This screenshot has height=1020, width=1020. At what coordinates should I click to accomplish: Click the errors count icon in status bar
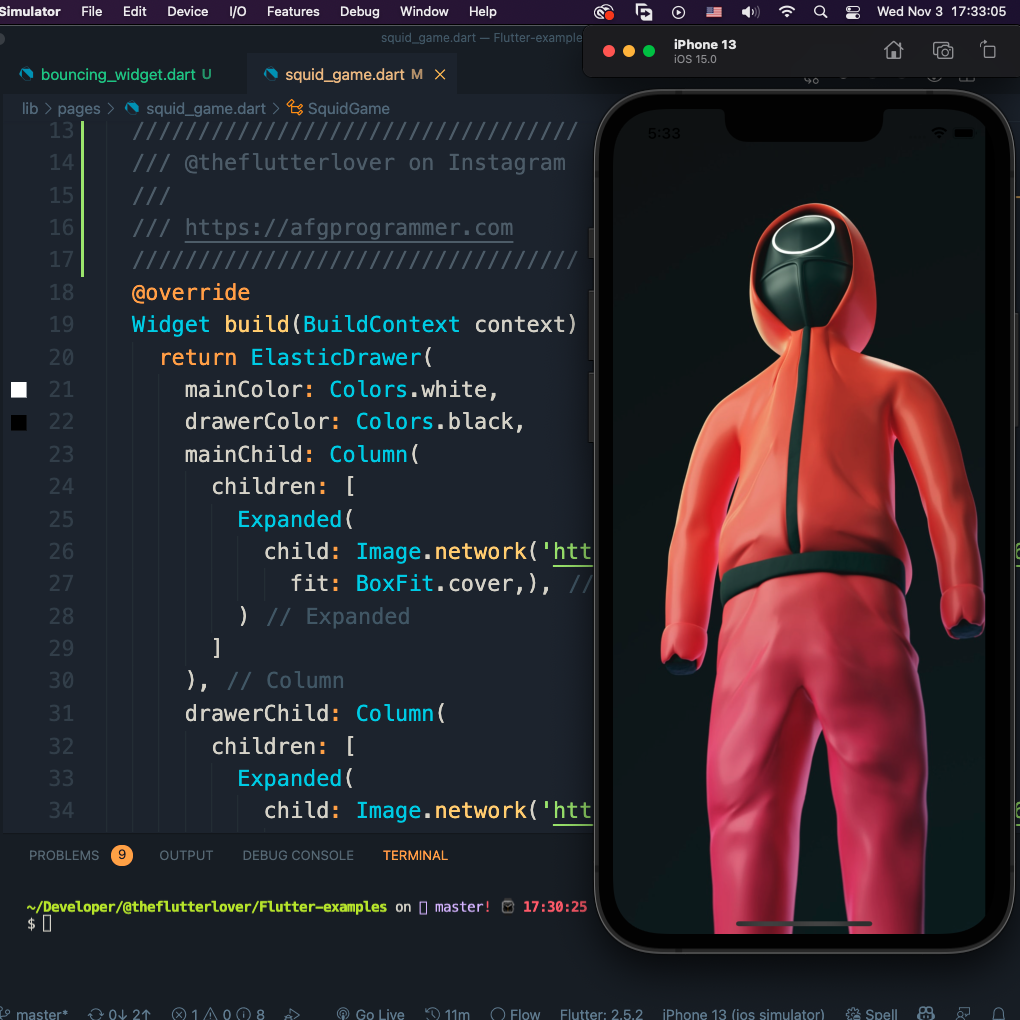pos(179,1013)
